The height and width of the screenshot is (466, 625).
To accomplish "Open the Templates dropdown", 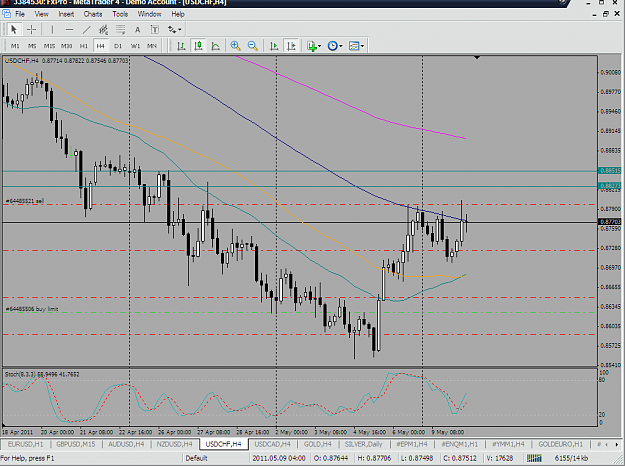I will pyautogui.click(x=356, y=46).
